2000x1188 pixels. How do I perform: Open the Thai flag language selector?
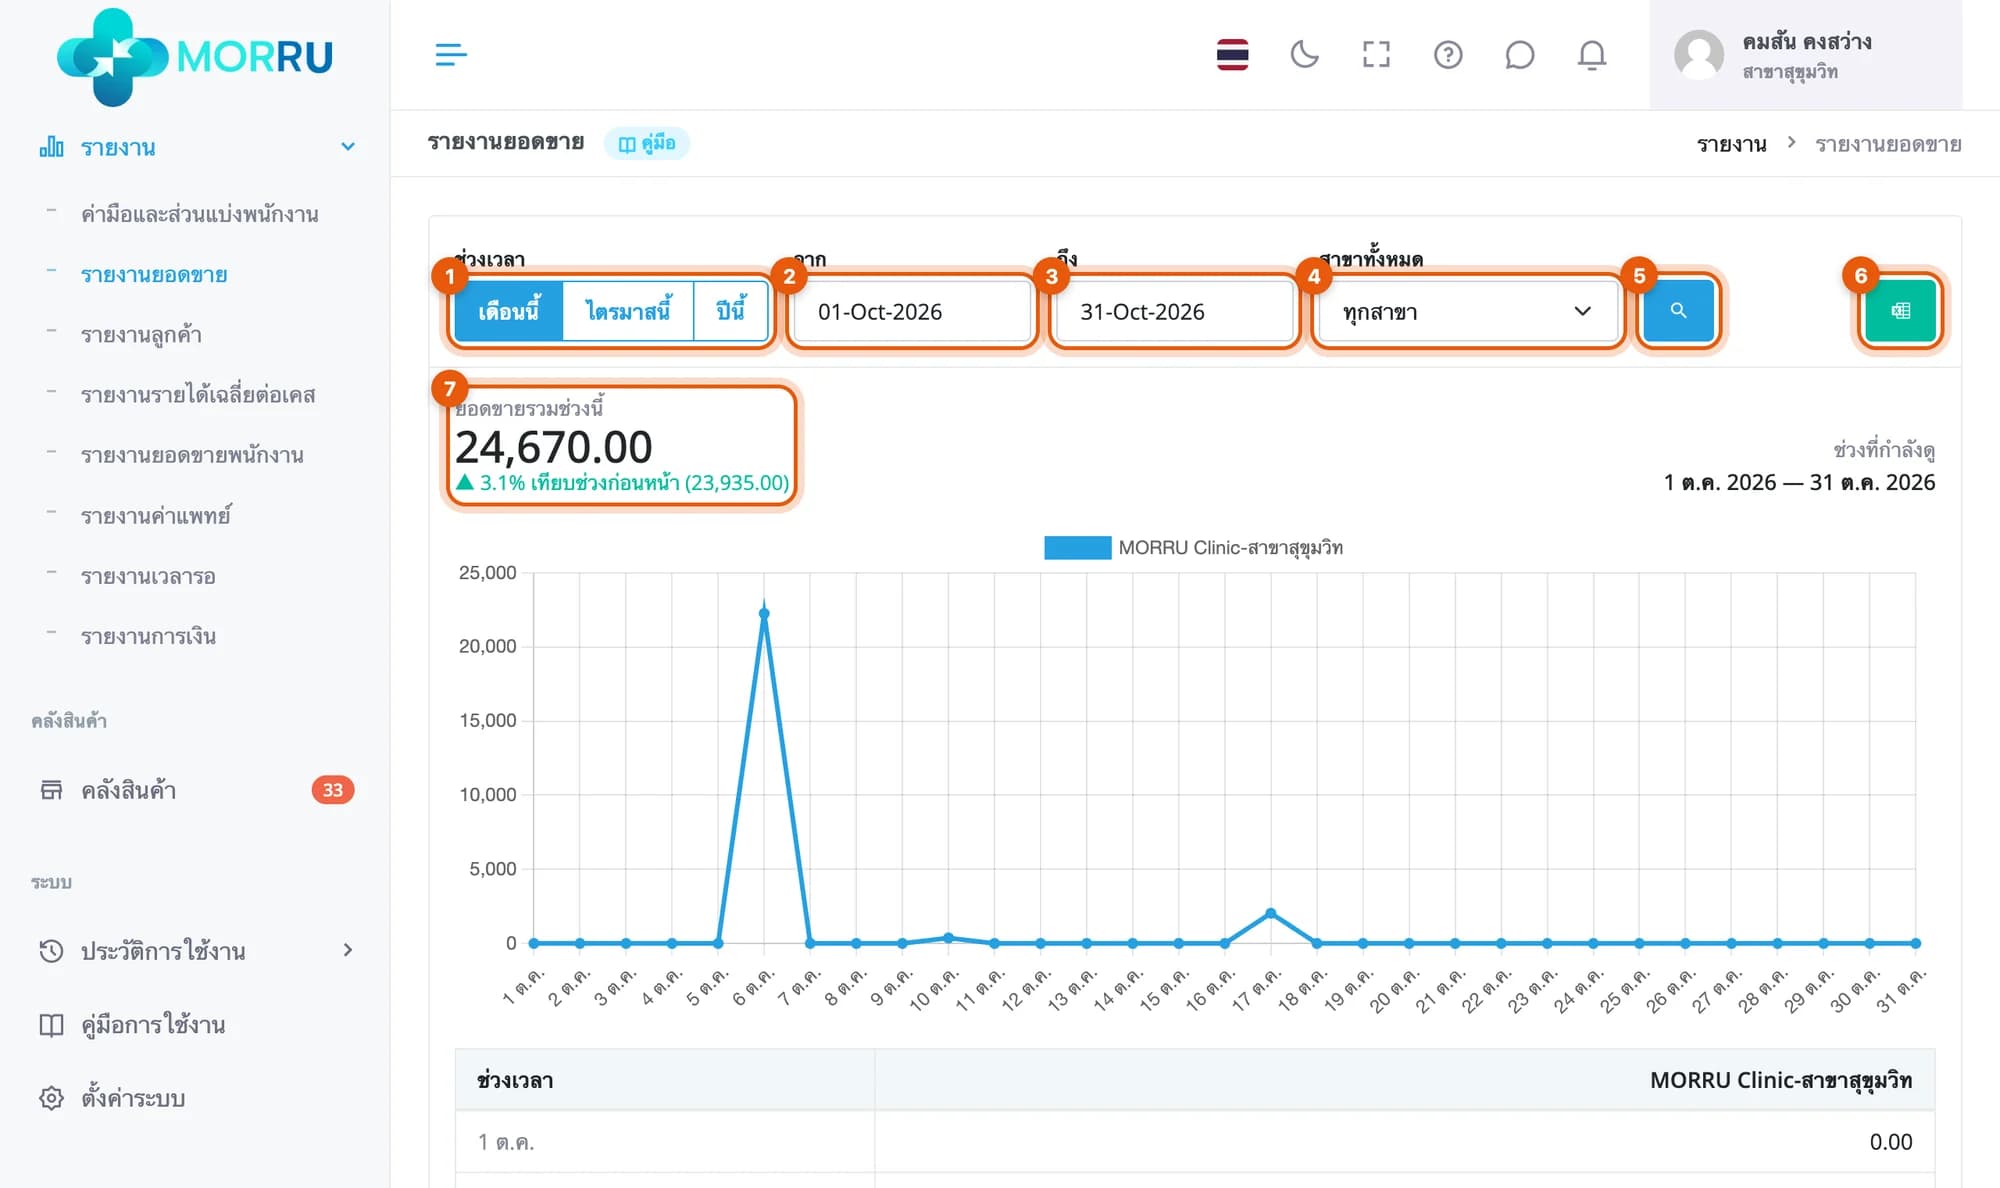click(1232, 54)
